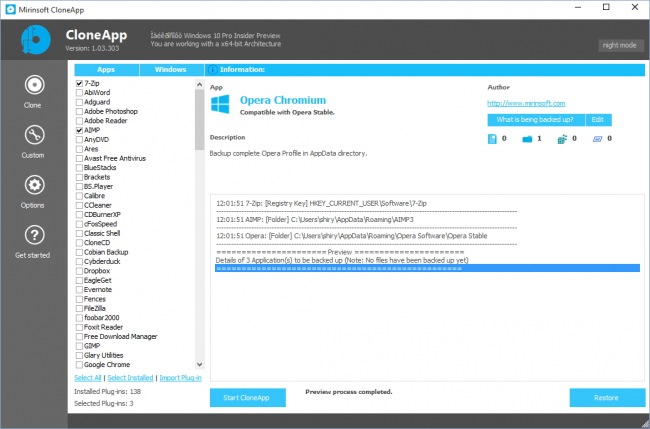650x429 pixels.
Task: Click the Mirinsoft title bar app icon
Action: (10, 9)
